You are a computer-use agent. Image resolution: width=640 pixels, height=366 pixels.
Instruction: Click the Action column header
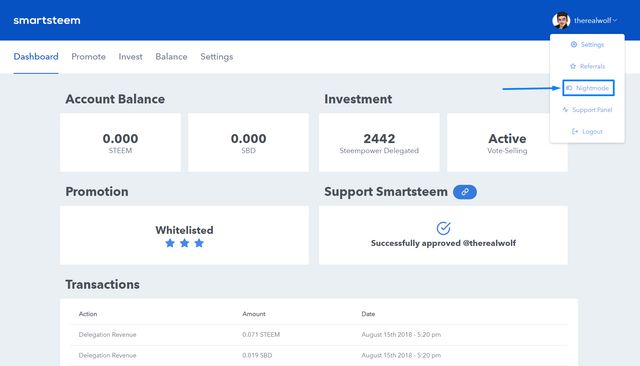88,314
